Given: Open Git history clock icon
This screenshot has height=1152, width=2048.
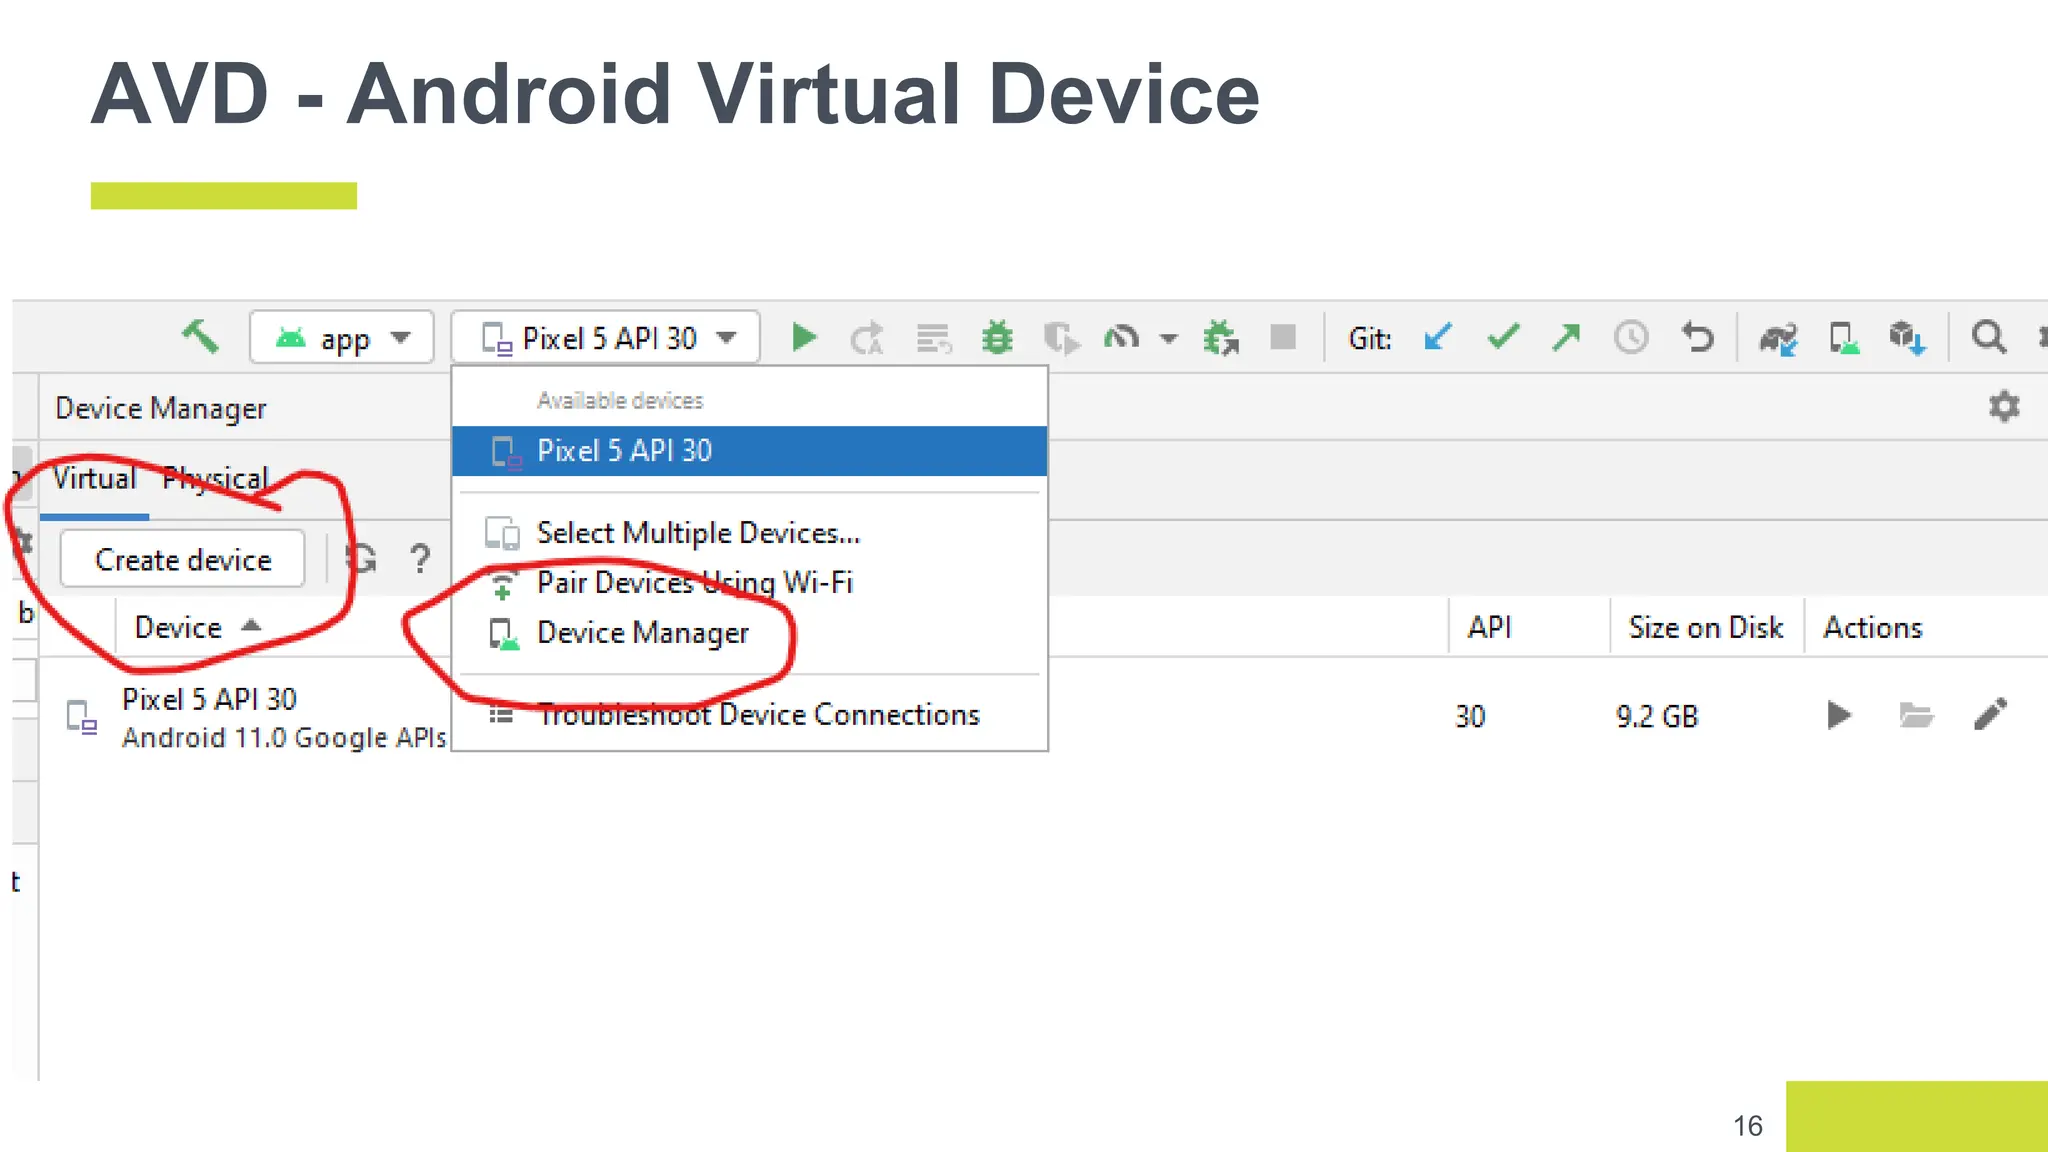Looking at the screenshot, I should coord(1631,337).
